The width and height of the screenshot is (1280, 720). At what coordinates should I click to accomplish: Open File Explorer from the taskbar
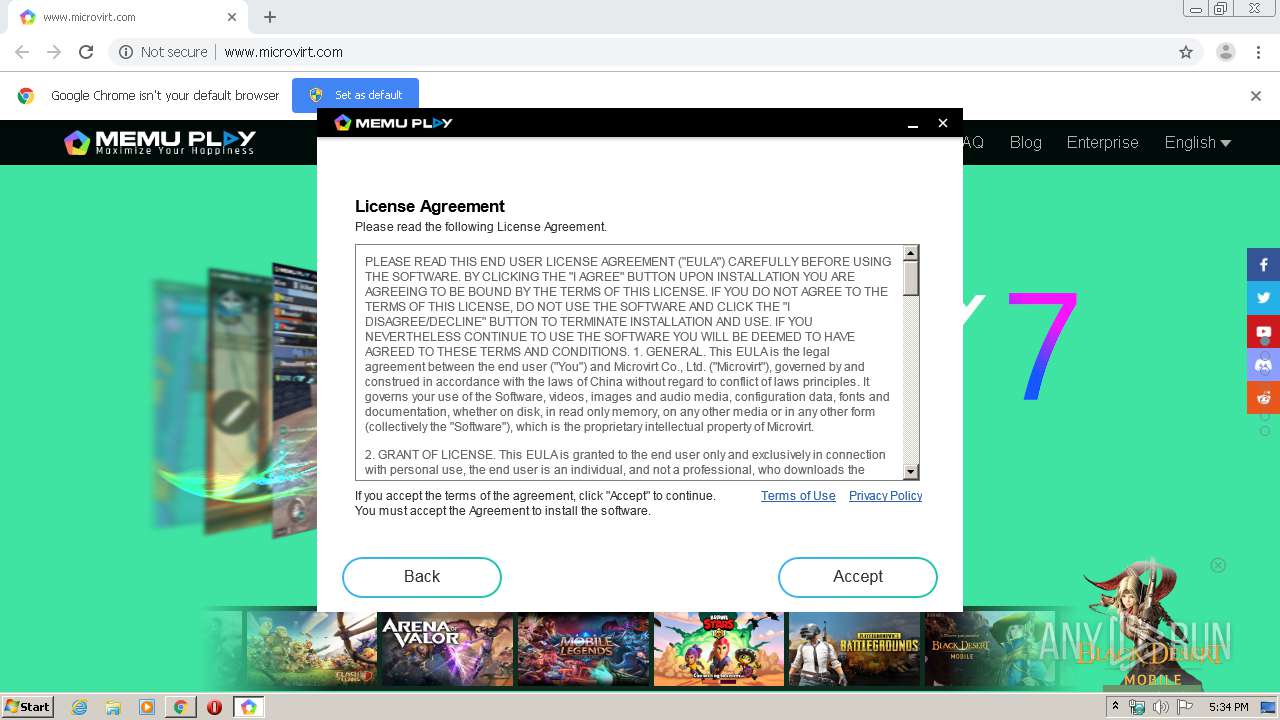click(113, 707)
